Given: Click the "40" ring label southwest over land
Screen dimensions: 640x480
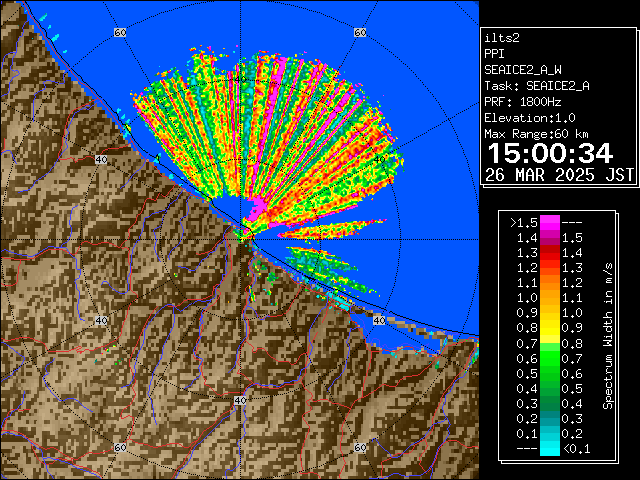Looking at the screenshot, I should point(101,320).
